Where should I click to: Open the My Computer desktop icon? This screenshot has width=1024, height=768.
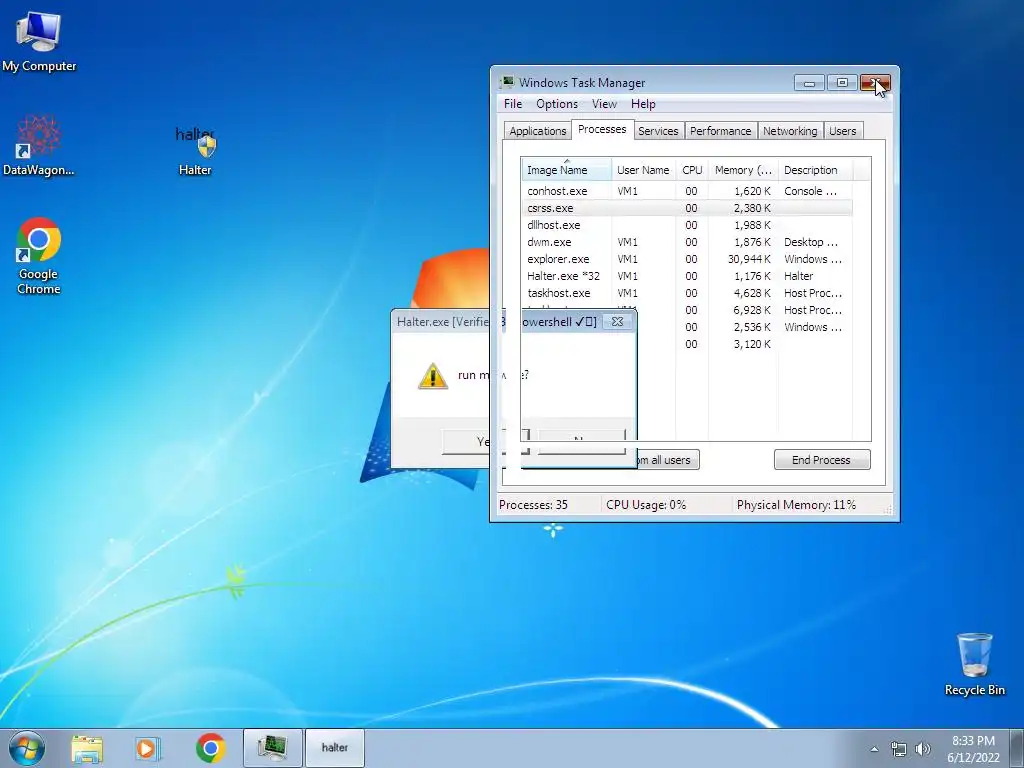tap(39, 42)
